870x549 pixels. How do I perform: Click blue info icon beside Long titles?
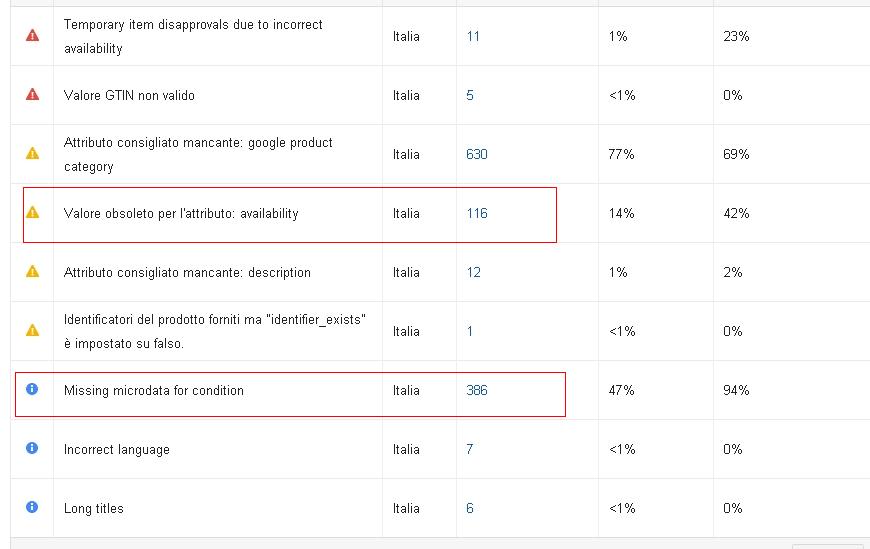click(32, 507)
